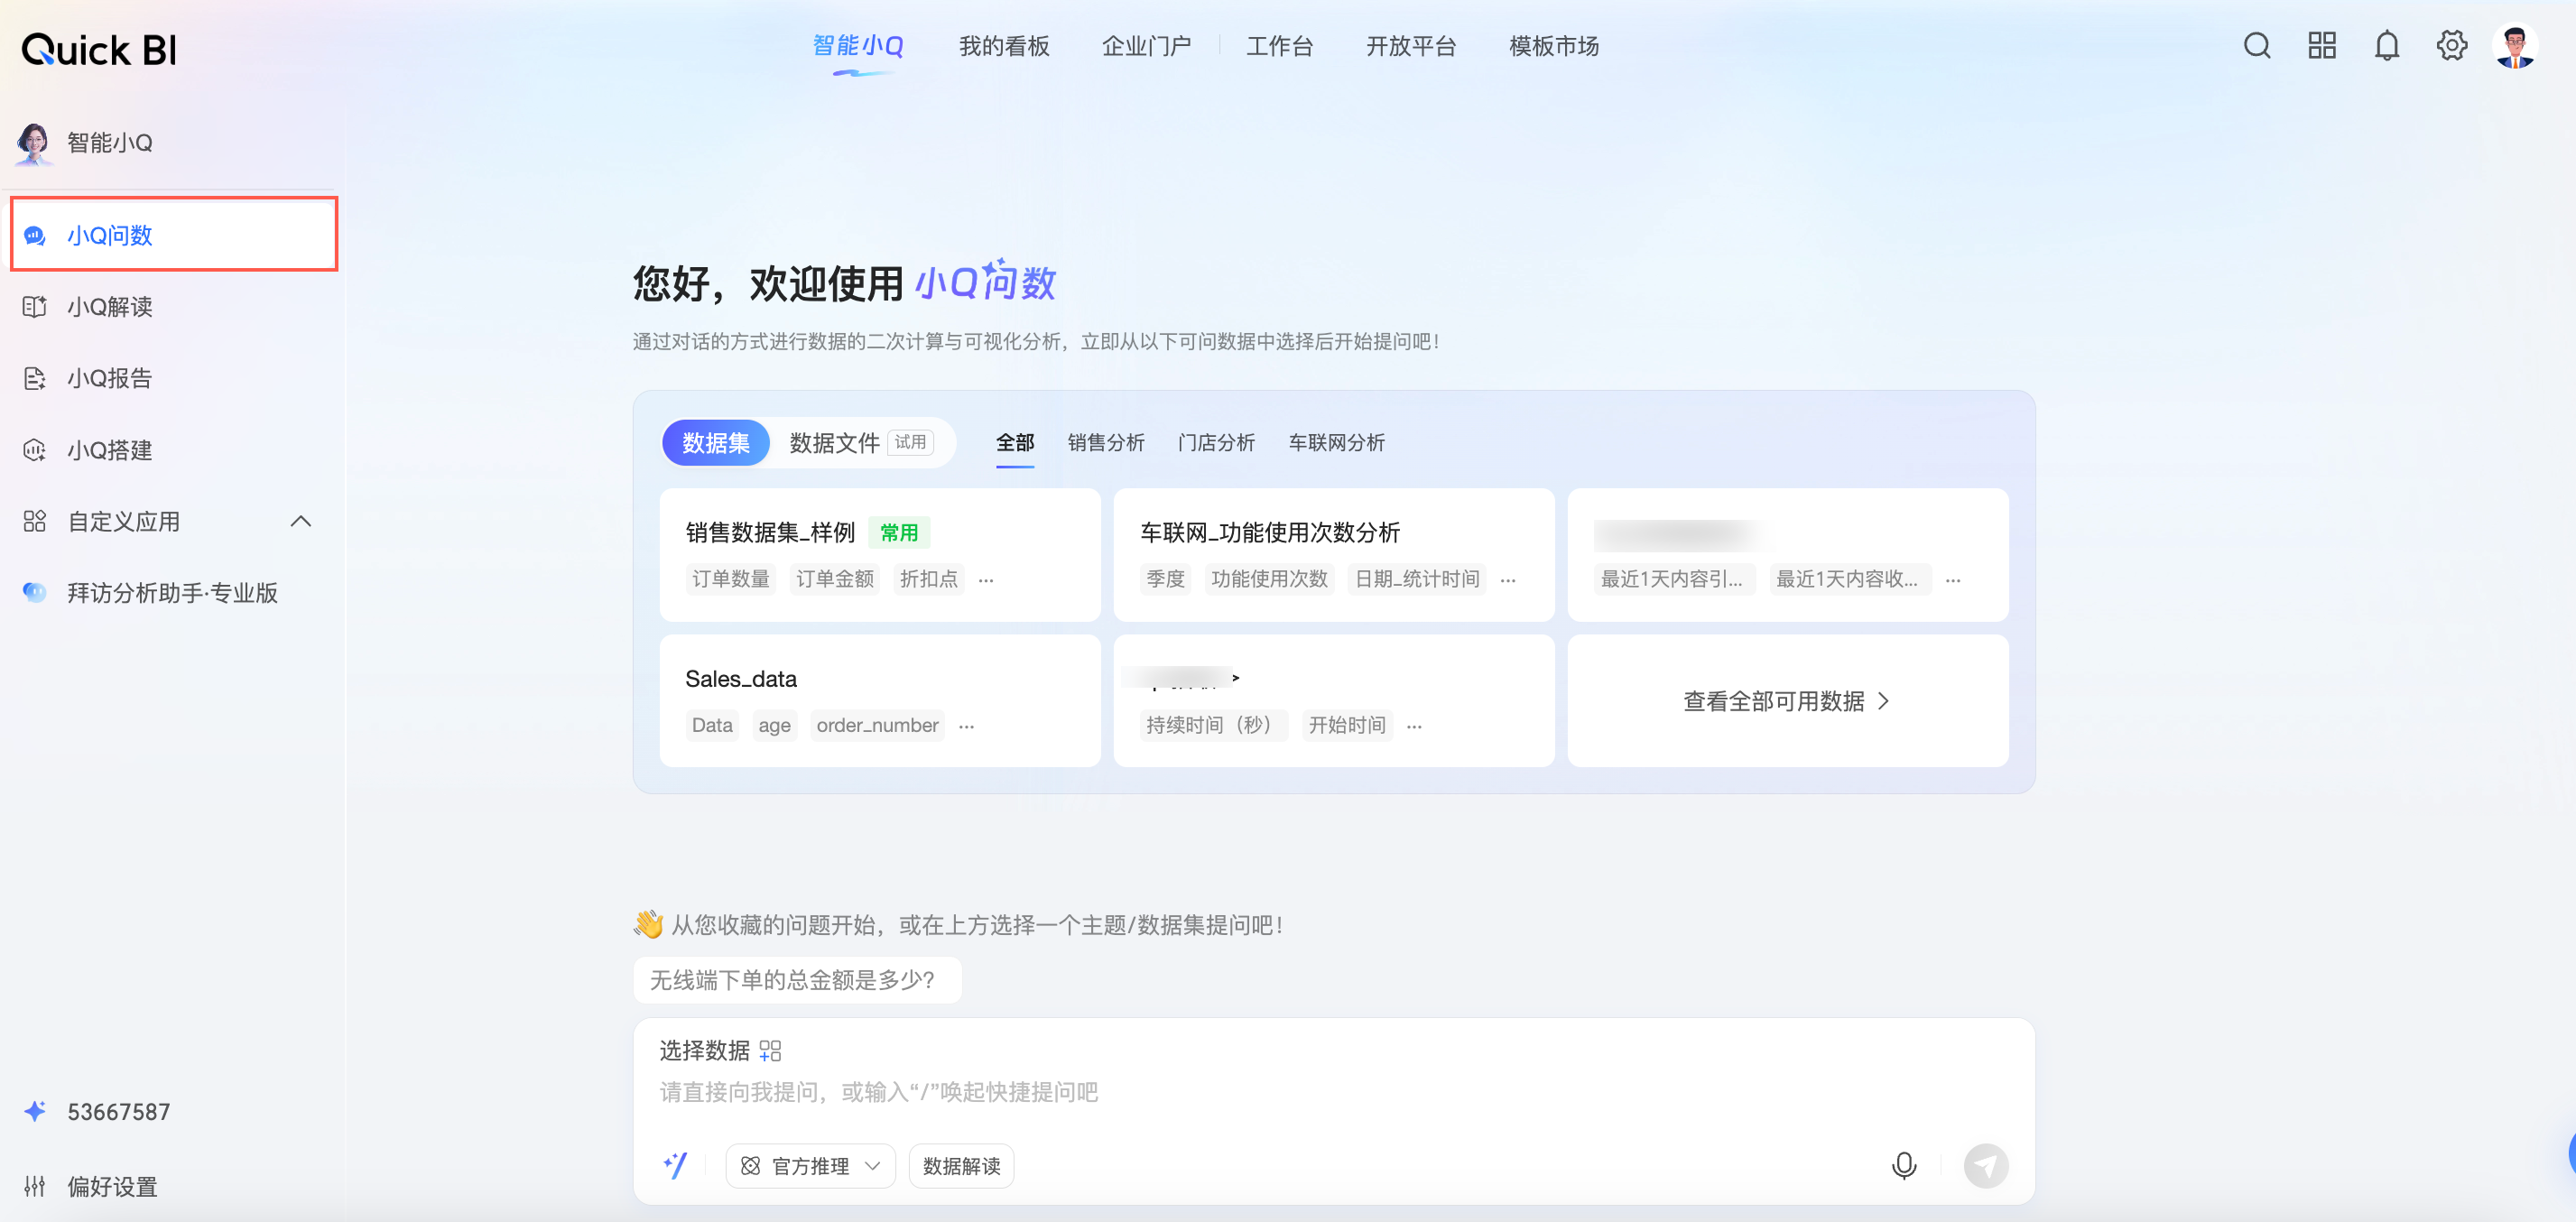This screenshot has height=1222, width=2576.
Task: Click the send message arrow button
Action: 1986,1166
